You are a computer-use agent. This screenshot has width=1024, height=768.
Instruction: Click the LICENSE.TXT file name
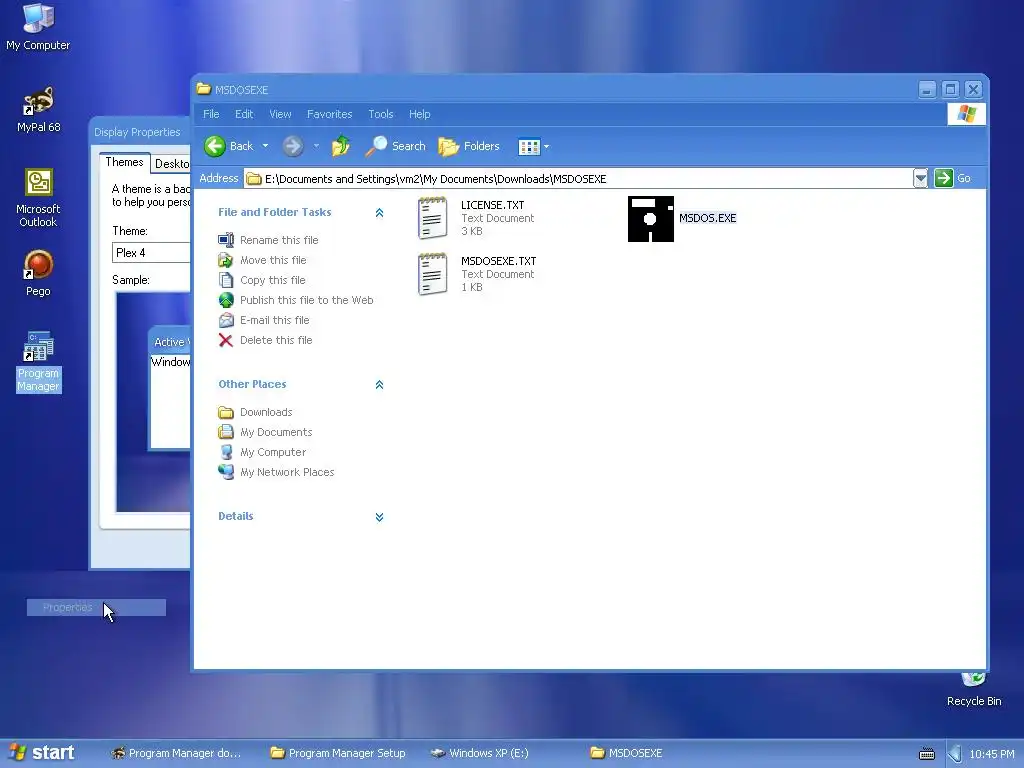pyautogui.click(x=492, y=205)
